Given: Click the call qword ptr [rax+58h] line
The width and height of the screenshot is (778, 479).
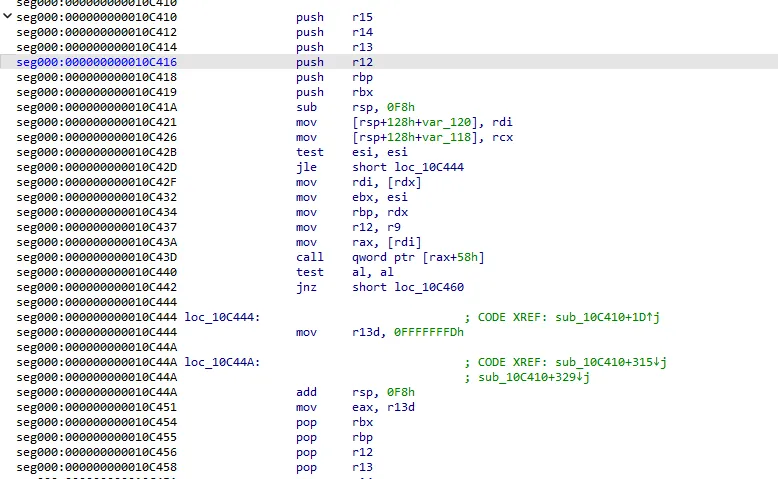Looking at the screenshot, I should click(390, 257).
